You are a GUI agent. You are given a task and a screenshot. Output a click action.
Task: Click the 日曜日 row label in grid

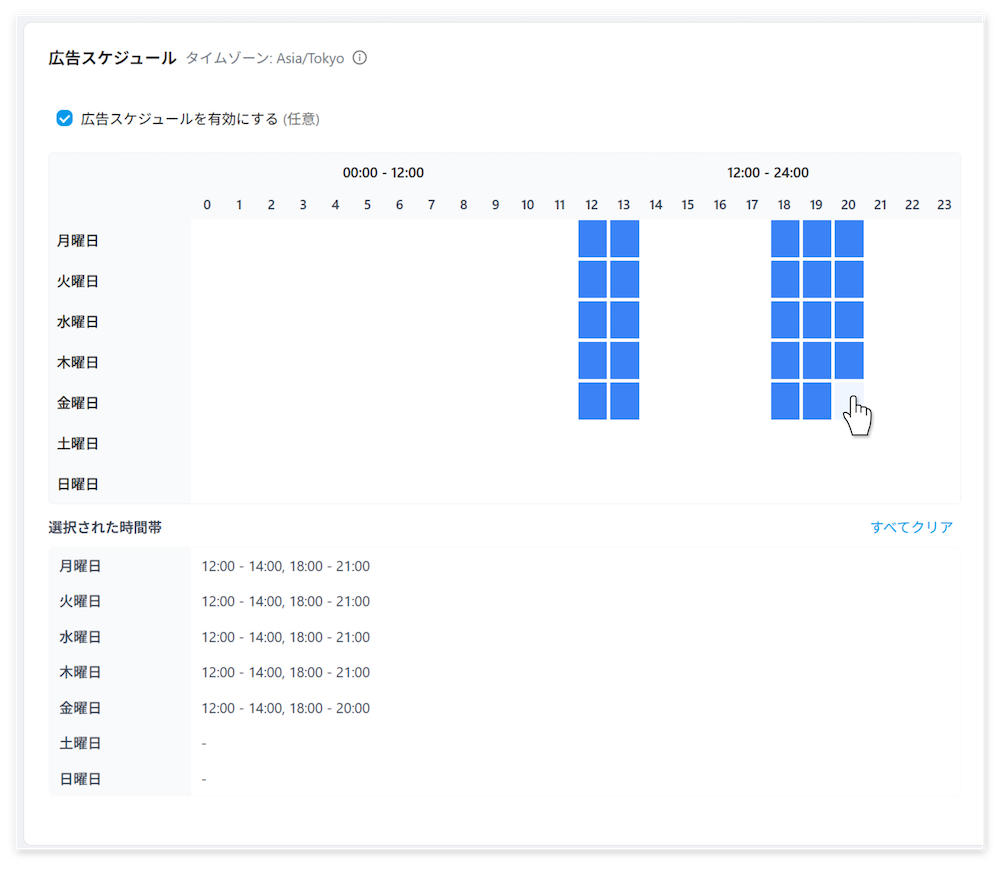(77, 484)
